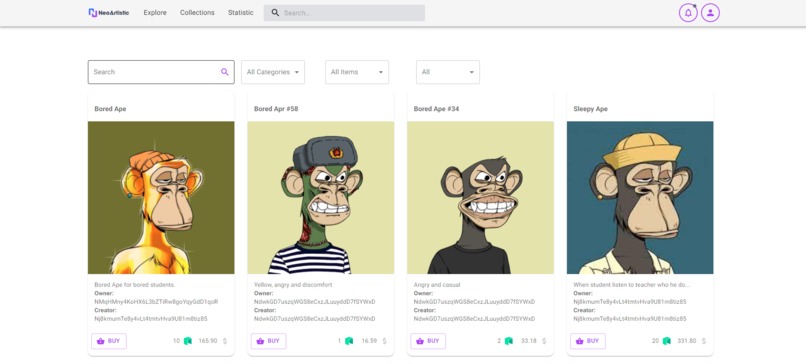This screenshot has width=806, height=364.
Task: Click the dollar sign beside 16.59
Action: 384,341
